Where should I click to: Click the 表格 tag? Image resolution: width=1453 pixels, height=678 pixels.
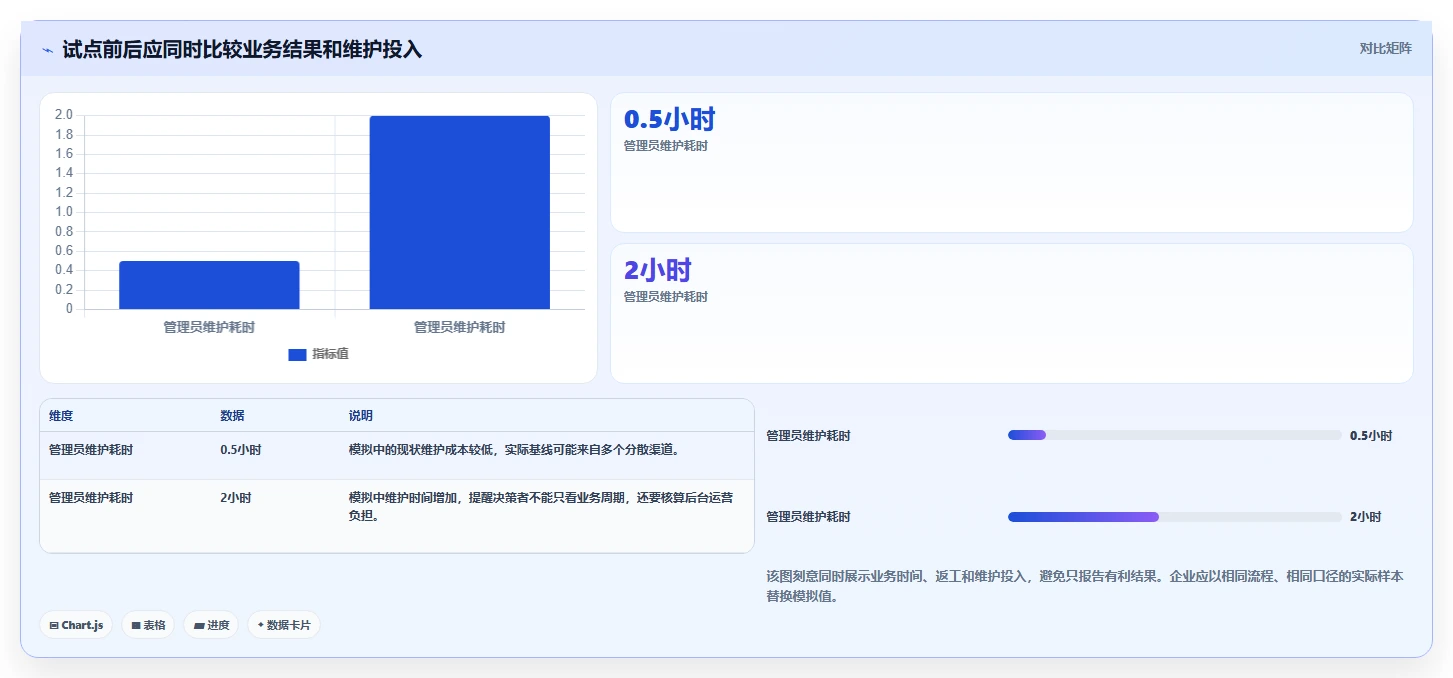pyautogui.click(x=148, y=625)
